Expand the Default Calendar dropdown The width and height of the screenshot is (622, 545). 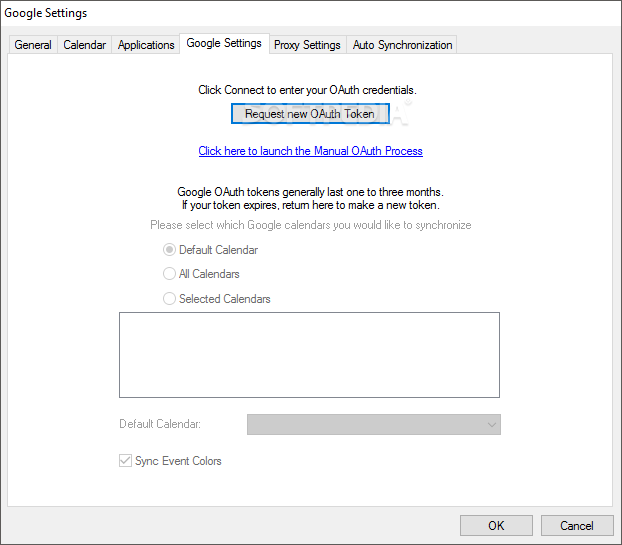pyautogui.click(x=374, y=425)
